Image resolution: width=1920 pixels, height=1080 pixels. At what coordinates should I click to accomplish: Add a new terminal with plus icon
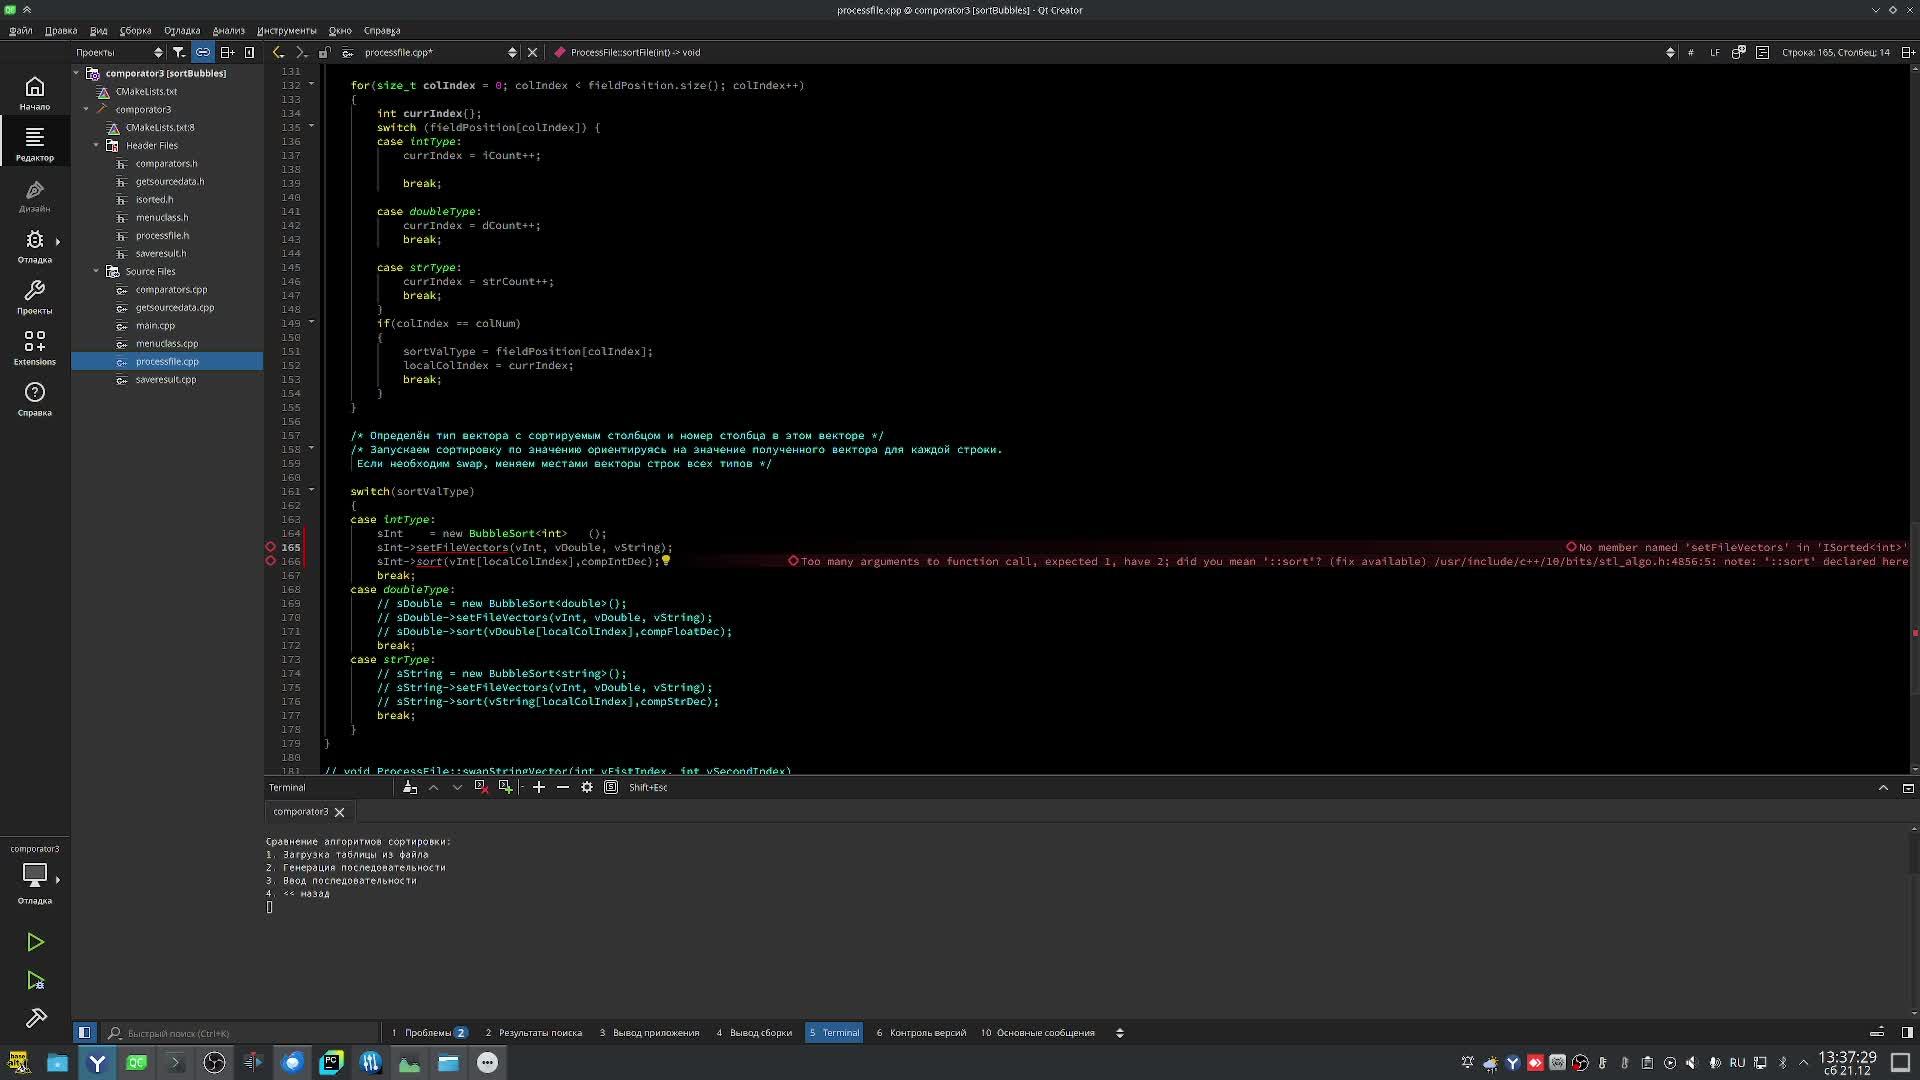538,787
